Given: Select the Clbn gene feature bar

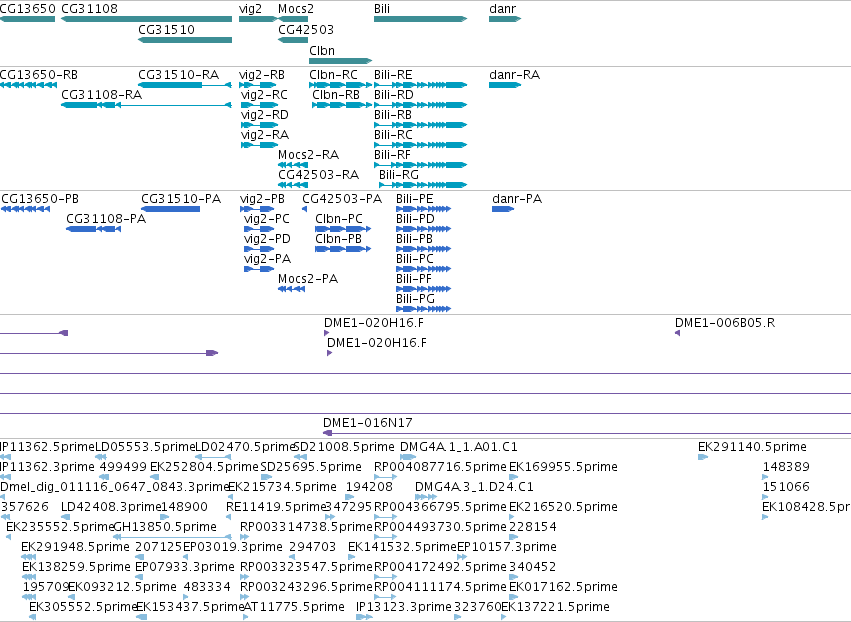Looking at the screenshot, I should click(x=340, y=61).
